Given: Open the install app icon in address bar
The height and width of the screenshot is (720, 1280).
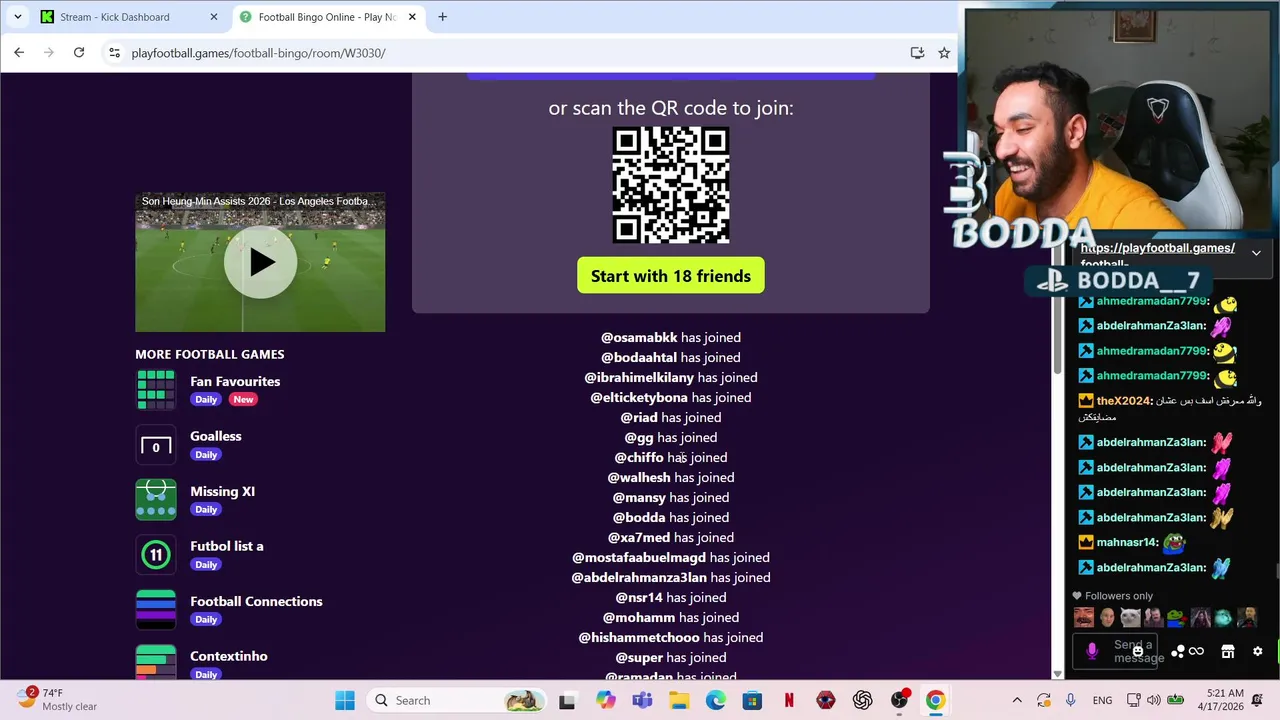Looking at the screenshot, I should click(917, 53).
